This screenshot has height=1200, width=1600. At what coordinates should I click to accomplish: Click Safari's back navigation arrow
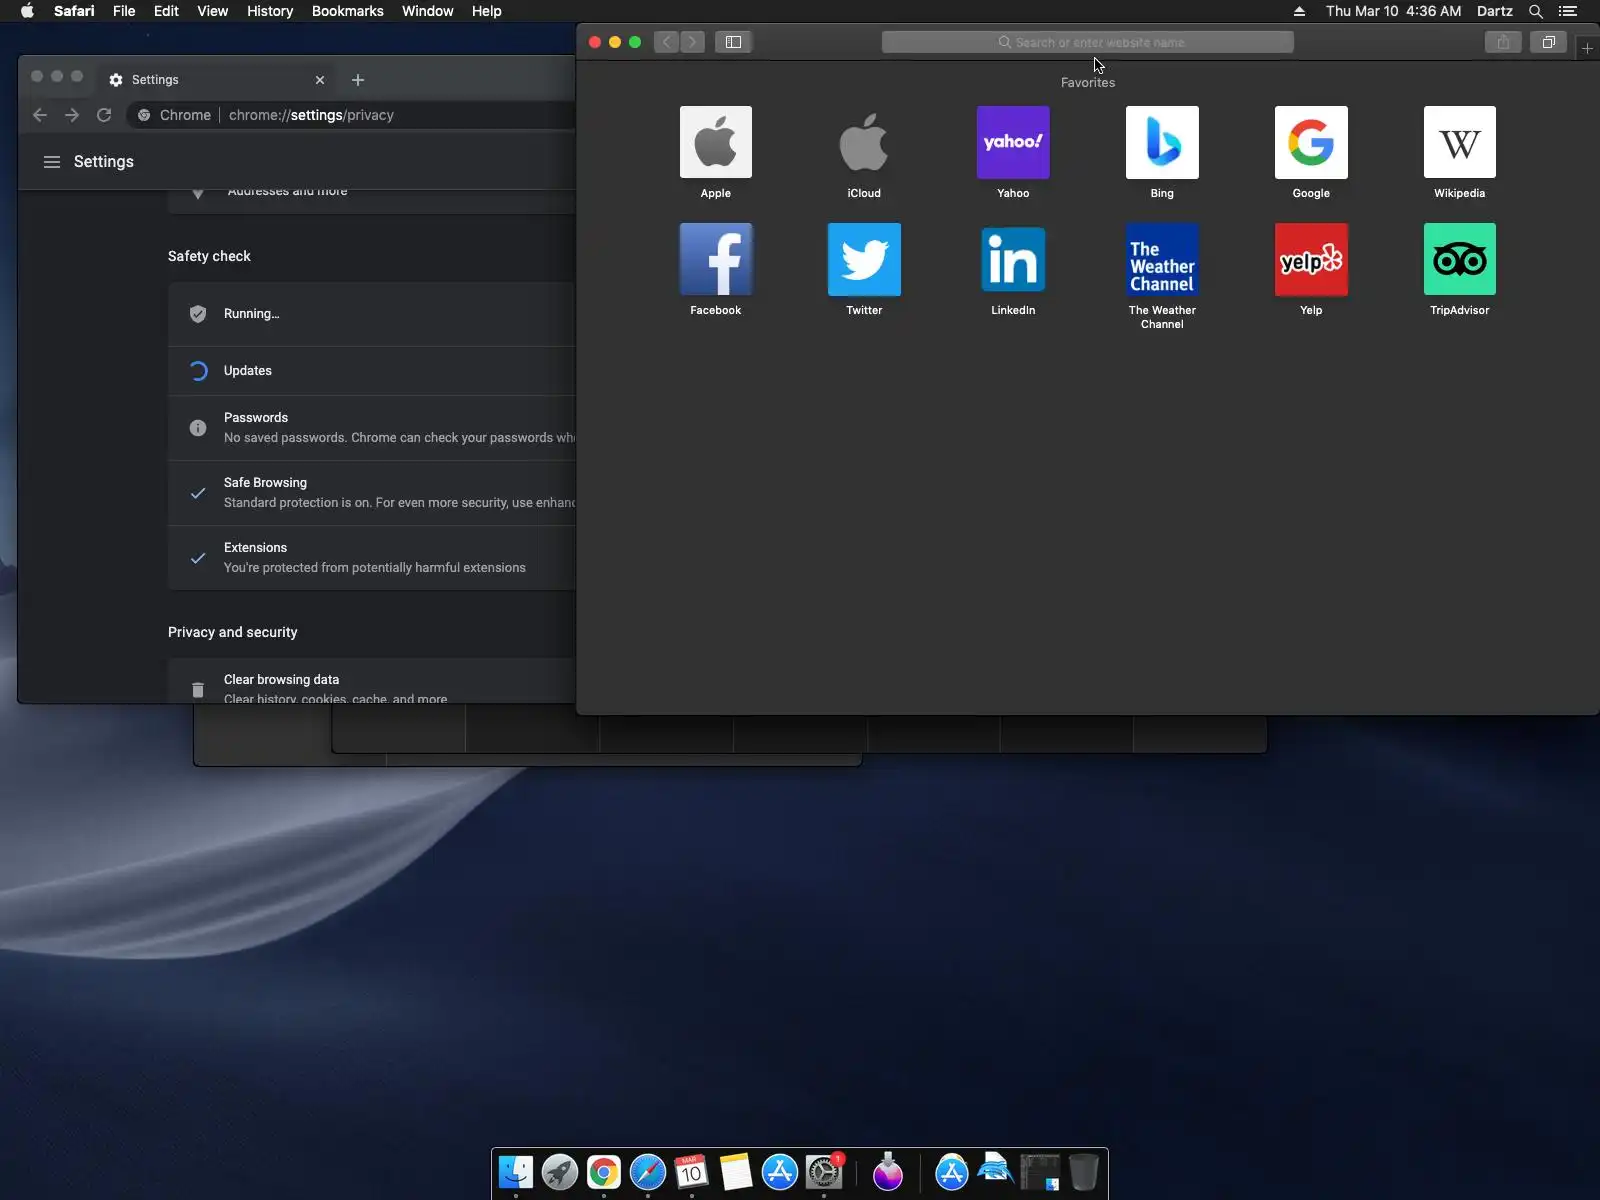point(667,42)
